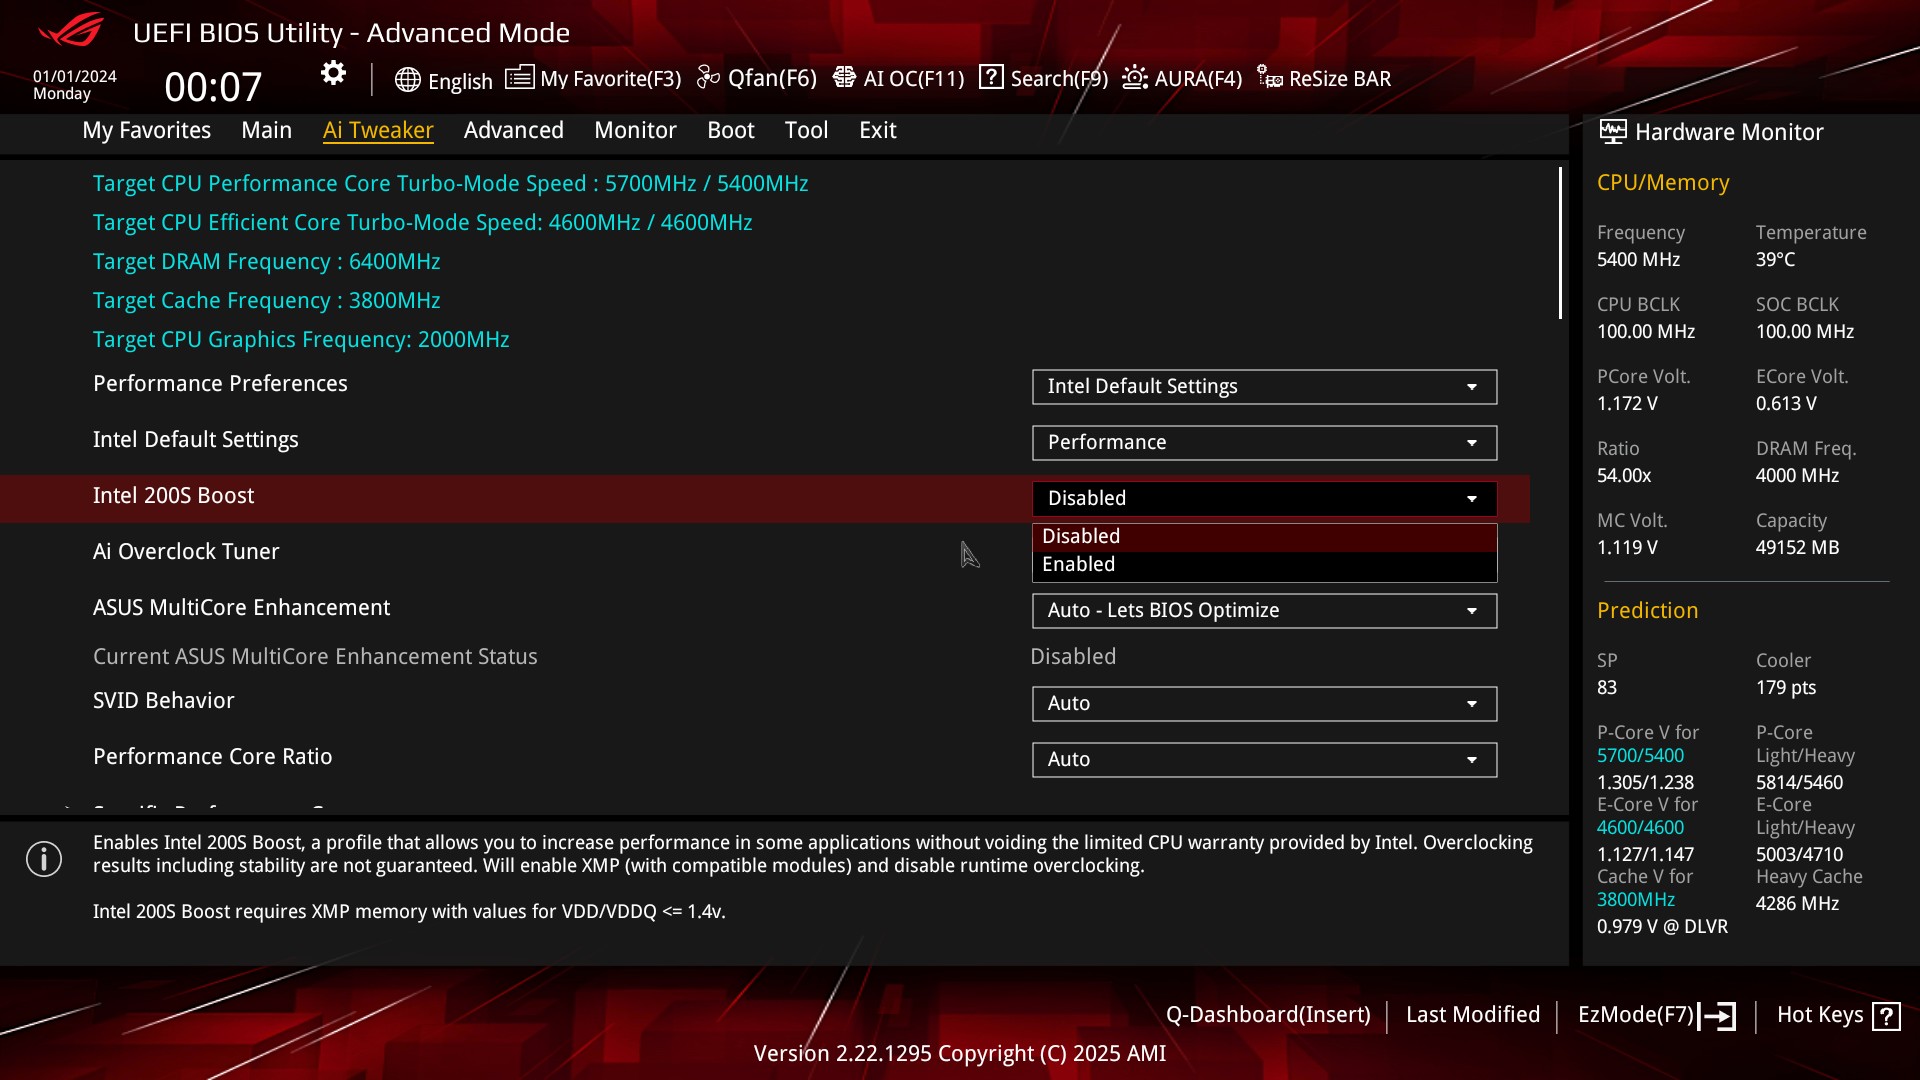
Task: Open the Monitor tab
Action: coord(635,130)
